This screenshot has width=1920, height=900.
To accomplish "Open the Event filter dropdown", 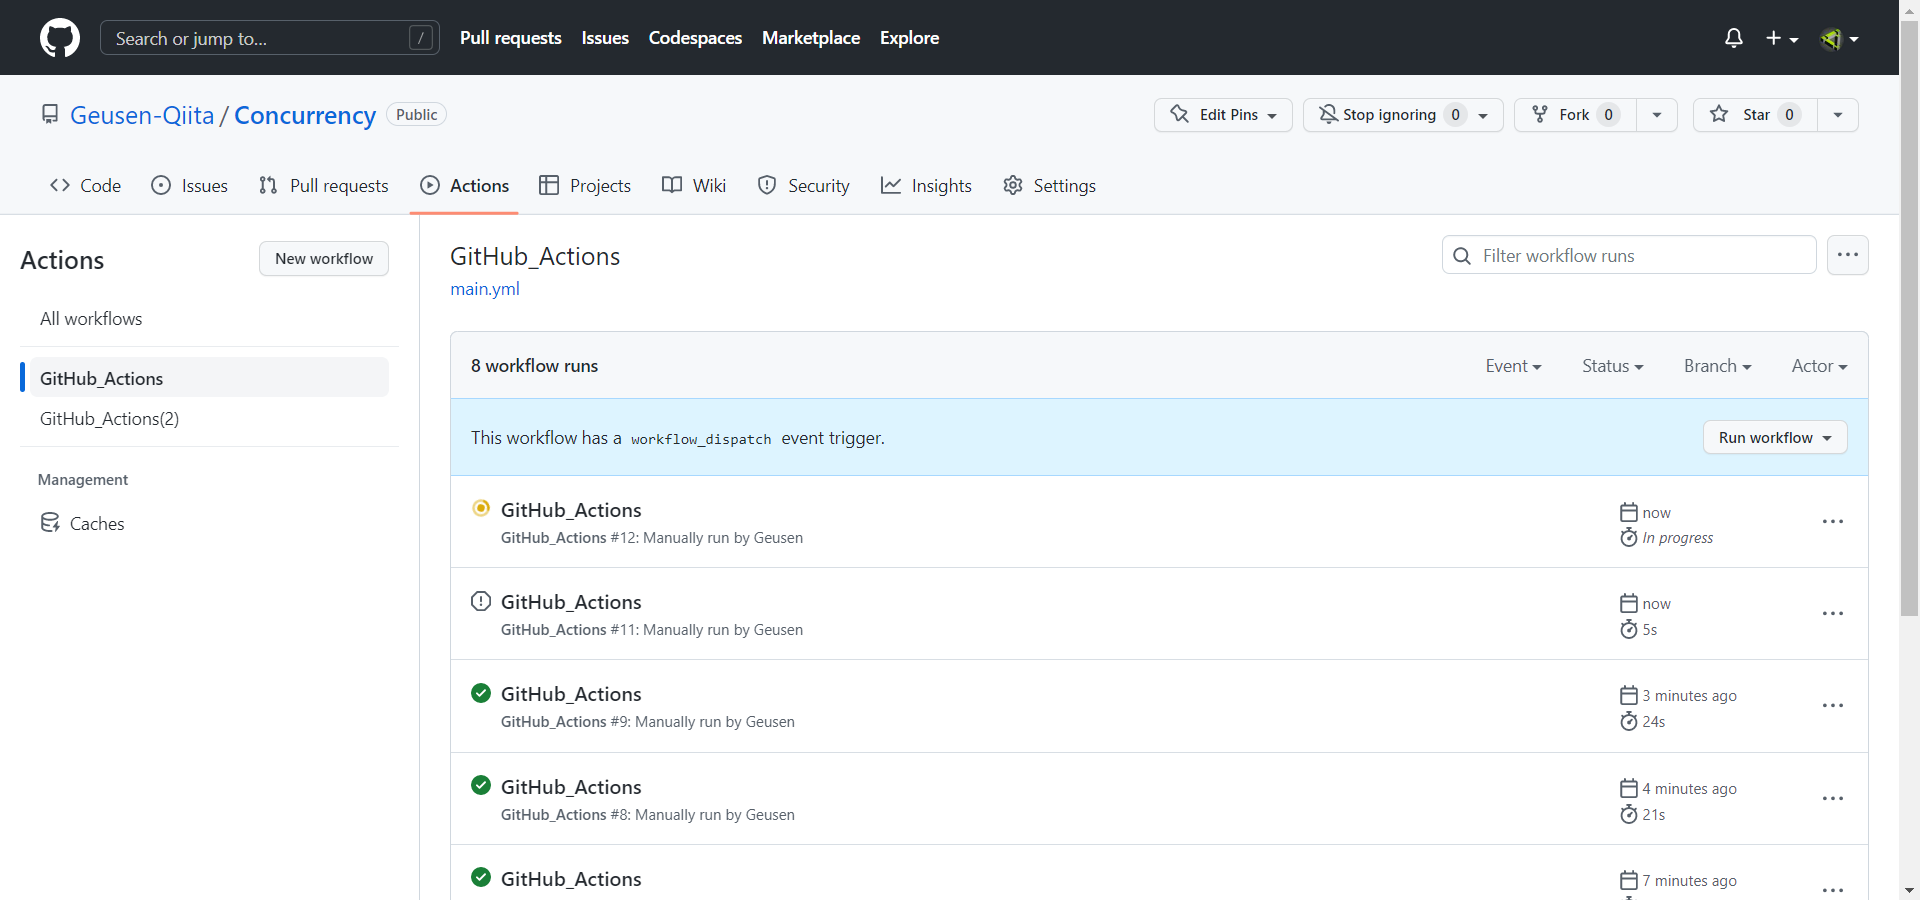I will point(1513,366).
